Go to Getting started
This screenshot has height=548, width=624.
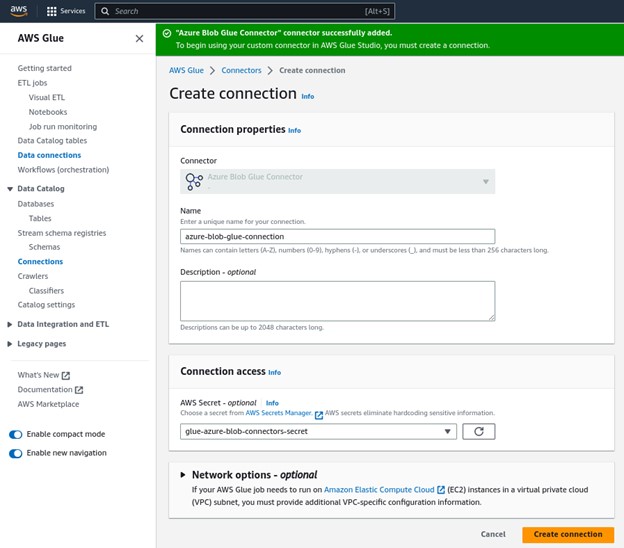tap(45, 68)
